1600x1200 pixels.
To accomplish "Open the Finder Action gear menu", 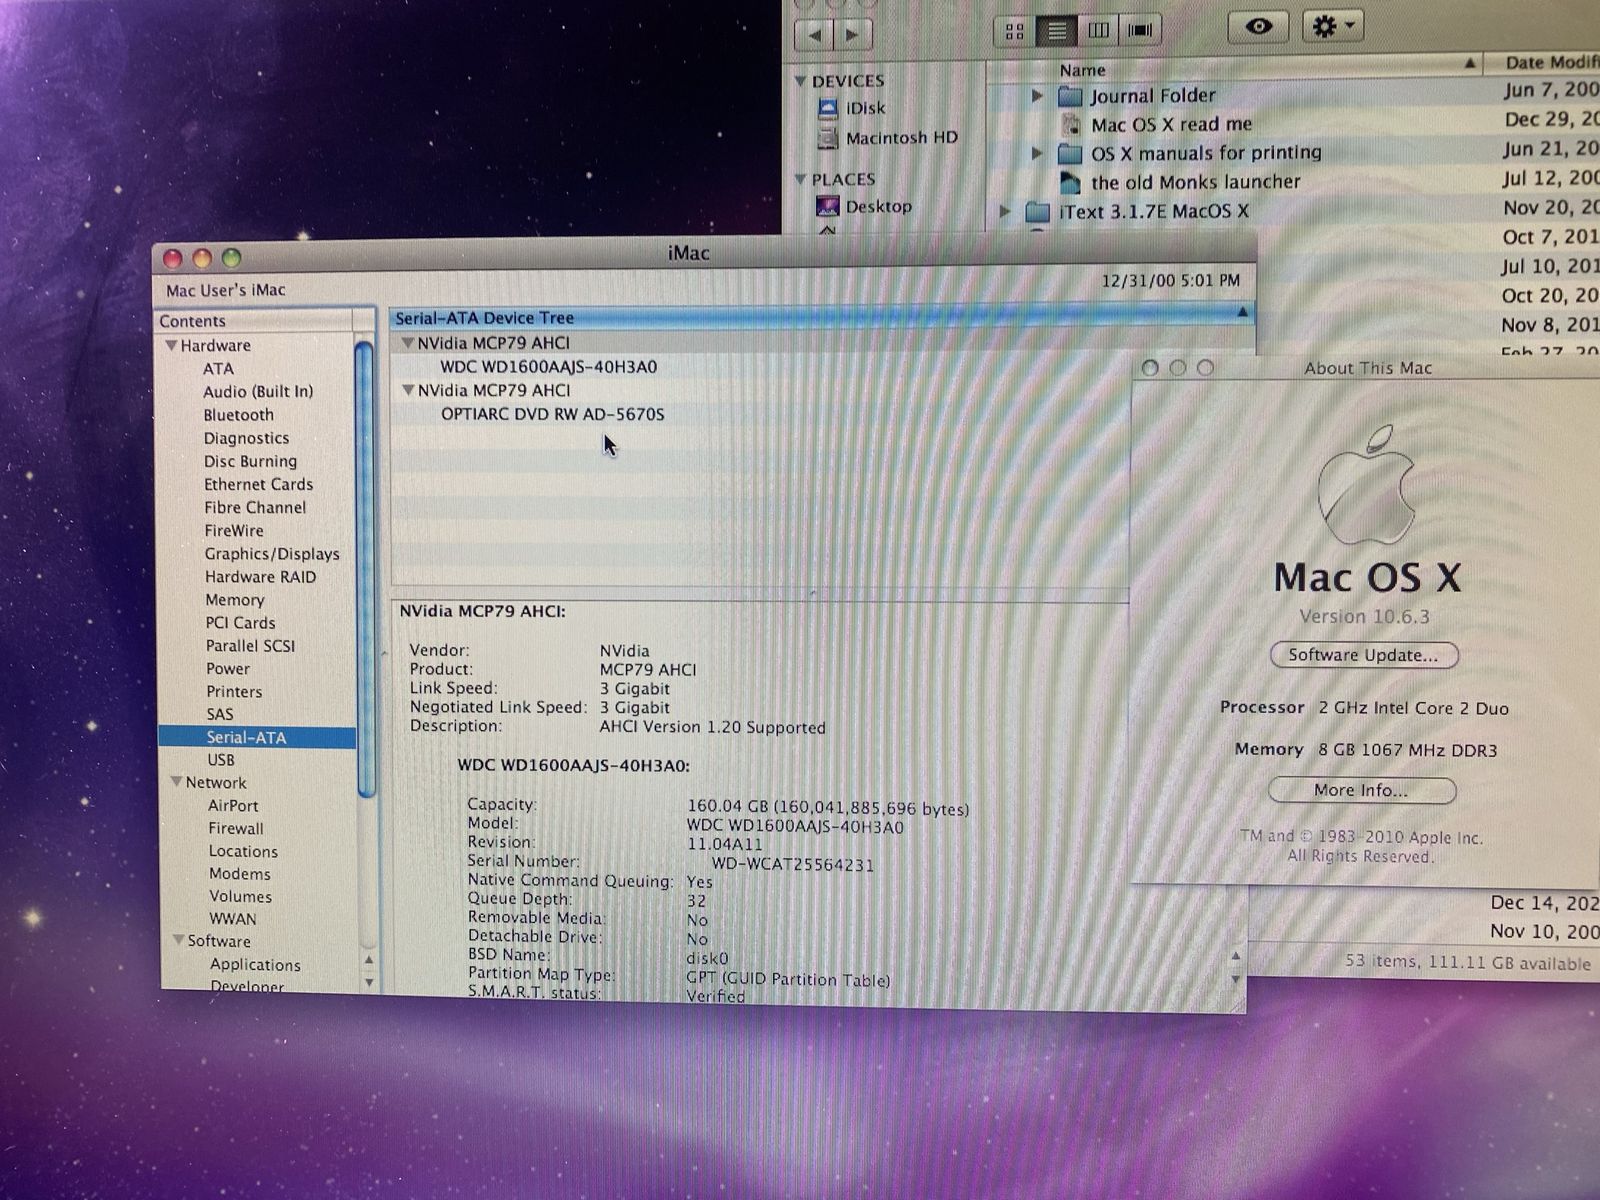I will pyautogui.click(x=1334, y=26).
